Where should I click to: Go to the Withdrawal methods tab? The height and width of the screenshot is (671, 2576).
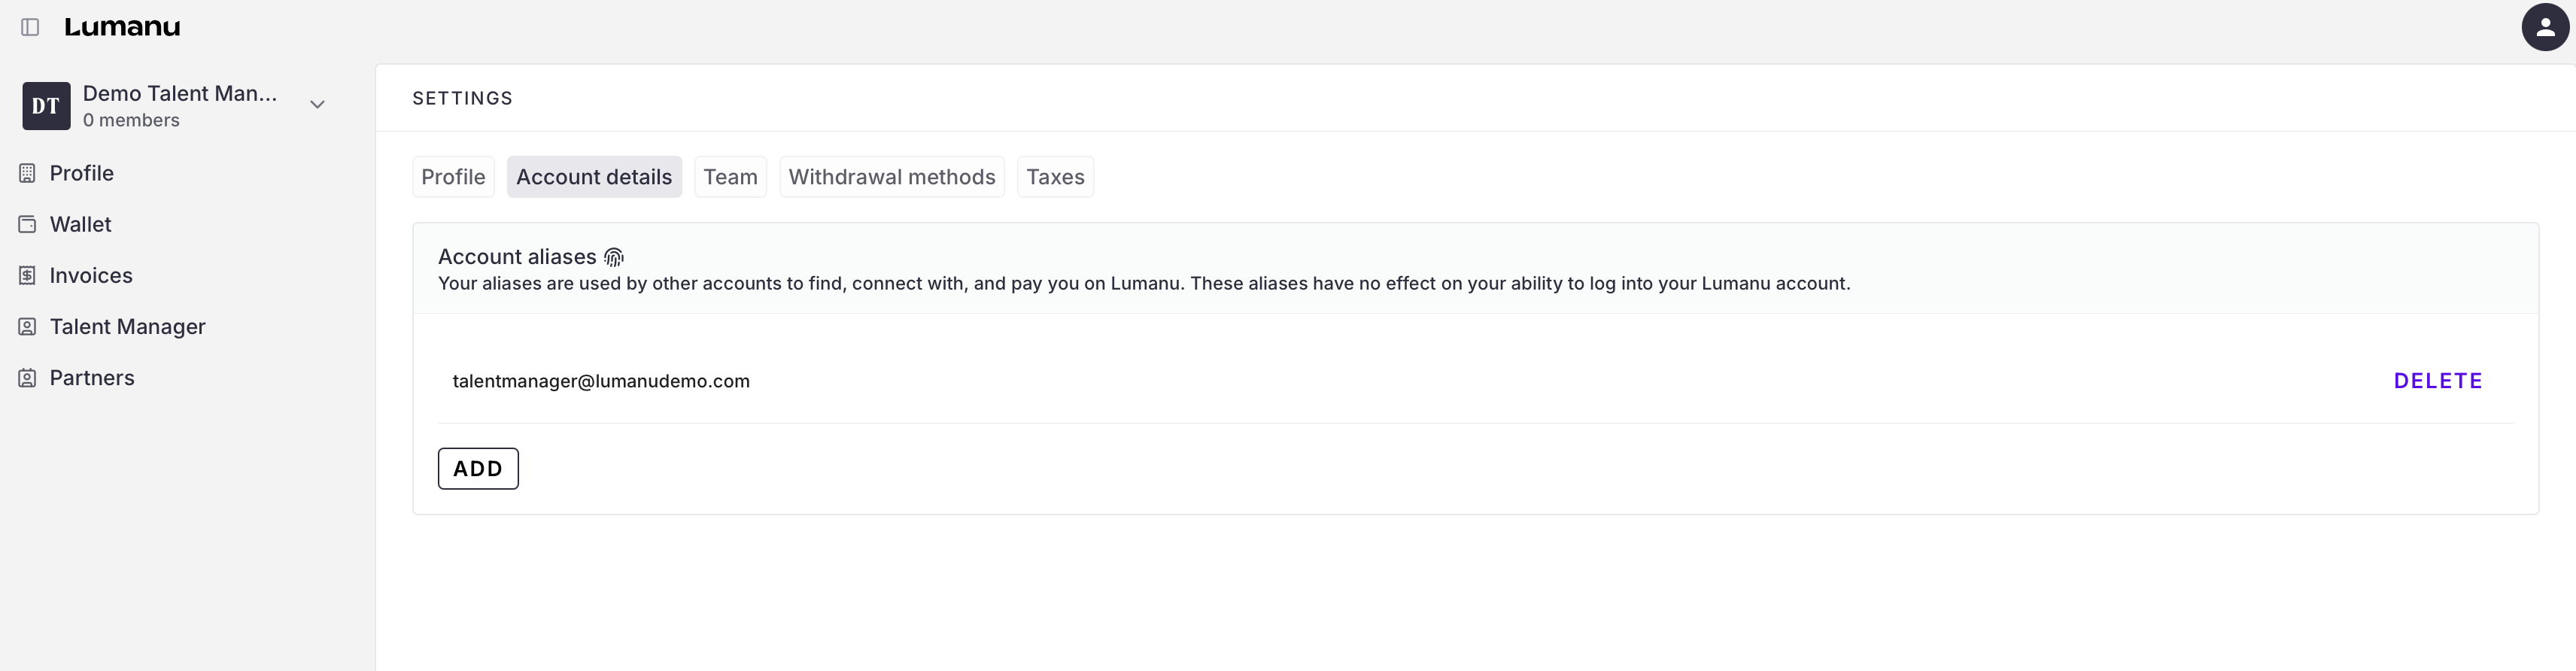click(x=891, y=177)
